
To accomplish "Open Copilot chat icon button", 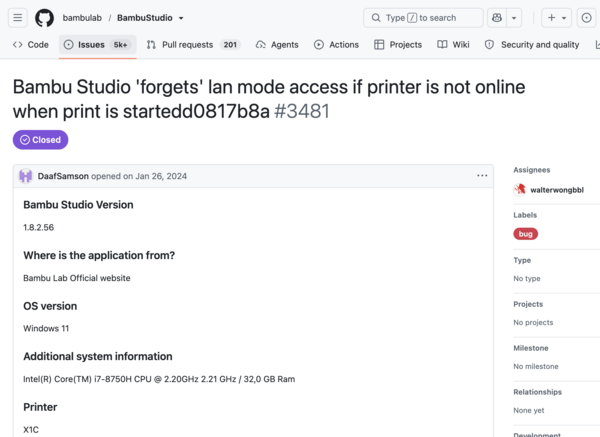I will tap(497, 18).
